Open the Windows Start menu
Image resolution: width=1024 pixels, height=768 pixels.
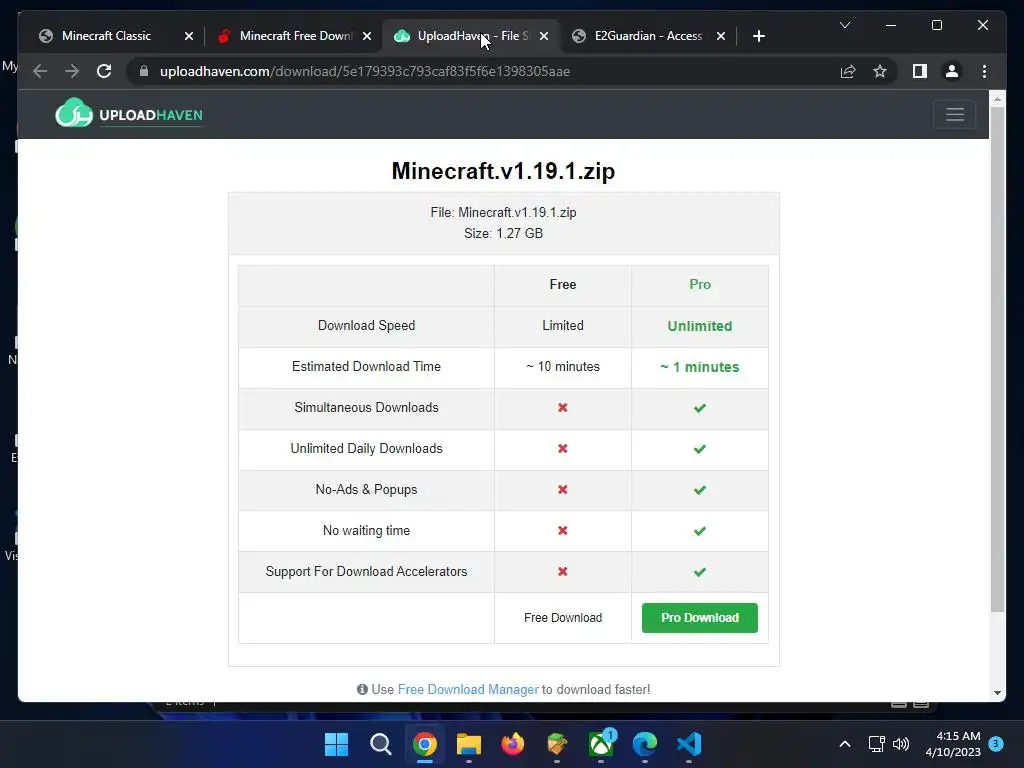(x=336, y=744)
